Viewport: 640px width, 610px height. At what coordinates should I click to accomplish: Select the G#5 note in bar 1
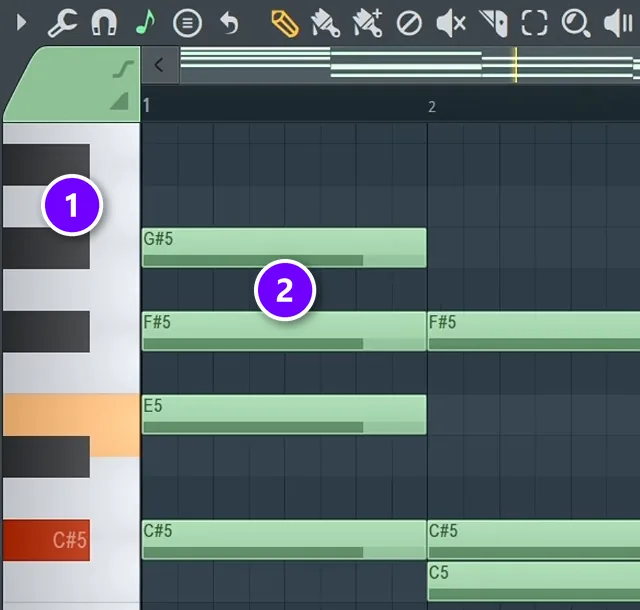pyautogui.click(x=284, y=248)
